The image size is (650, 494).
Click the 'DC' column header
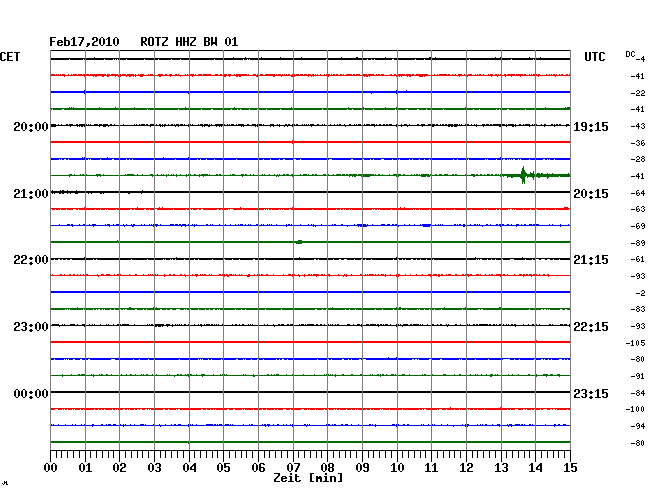[630, 54]
